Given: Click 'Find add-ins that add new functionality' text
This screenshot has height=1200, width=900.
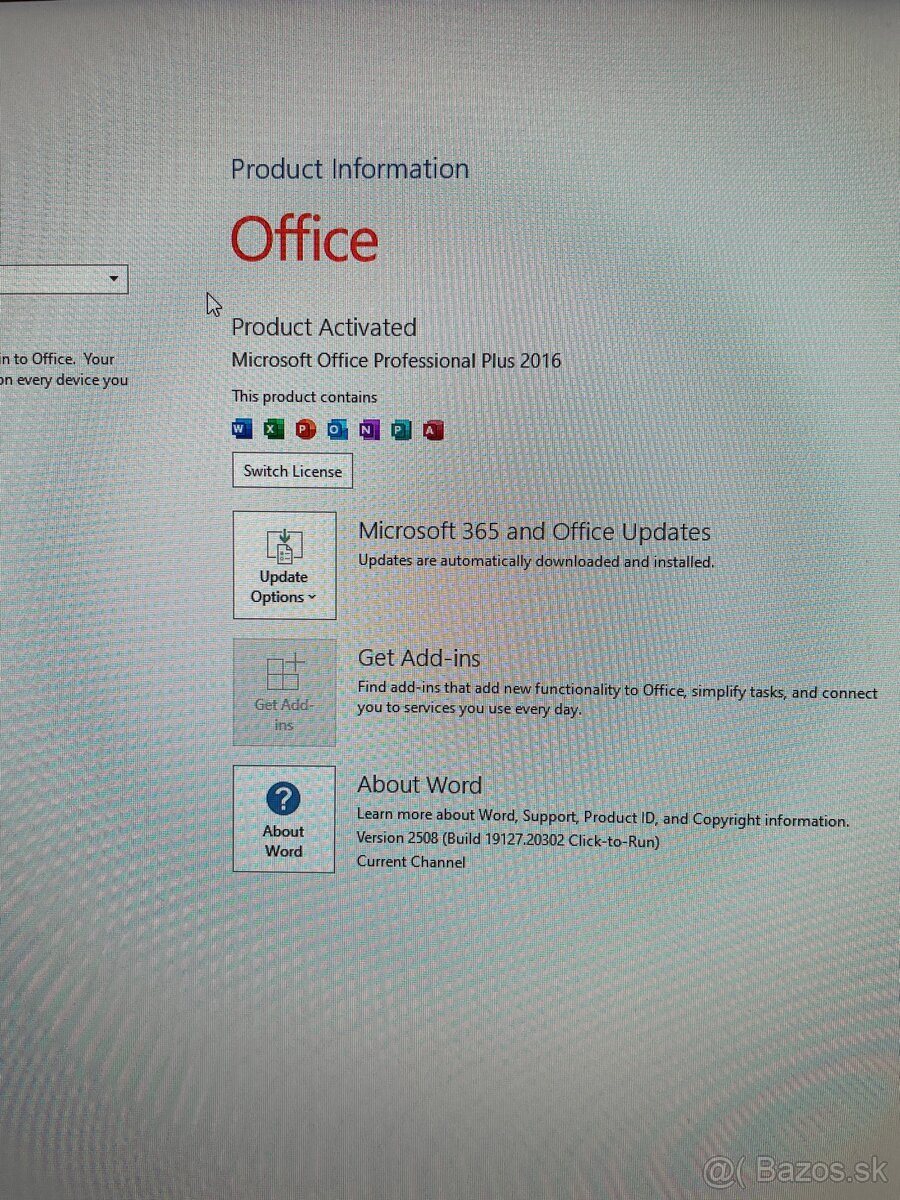Looking at the screenshot, I should [617, 700].
